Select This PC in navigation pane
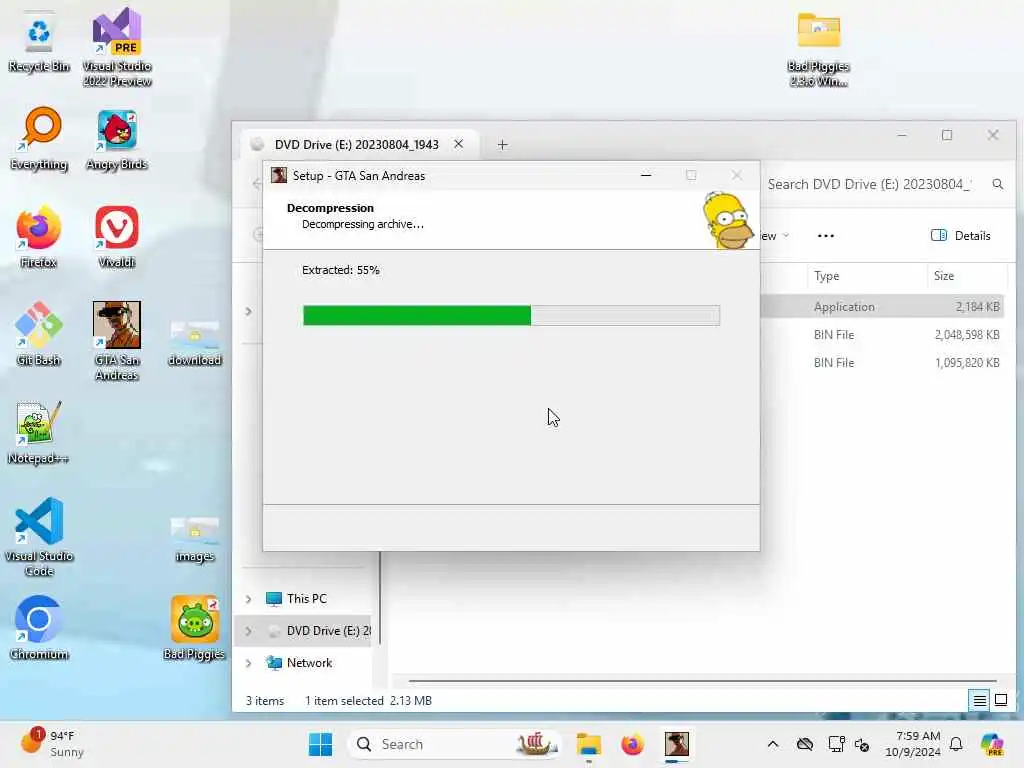Screen dimensions: 1024x768 click(x=306, y=599)
